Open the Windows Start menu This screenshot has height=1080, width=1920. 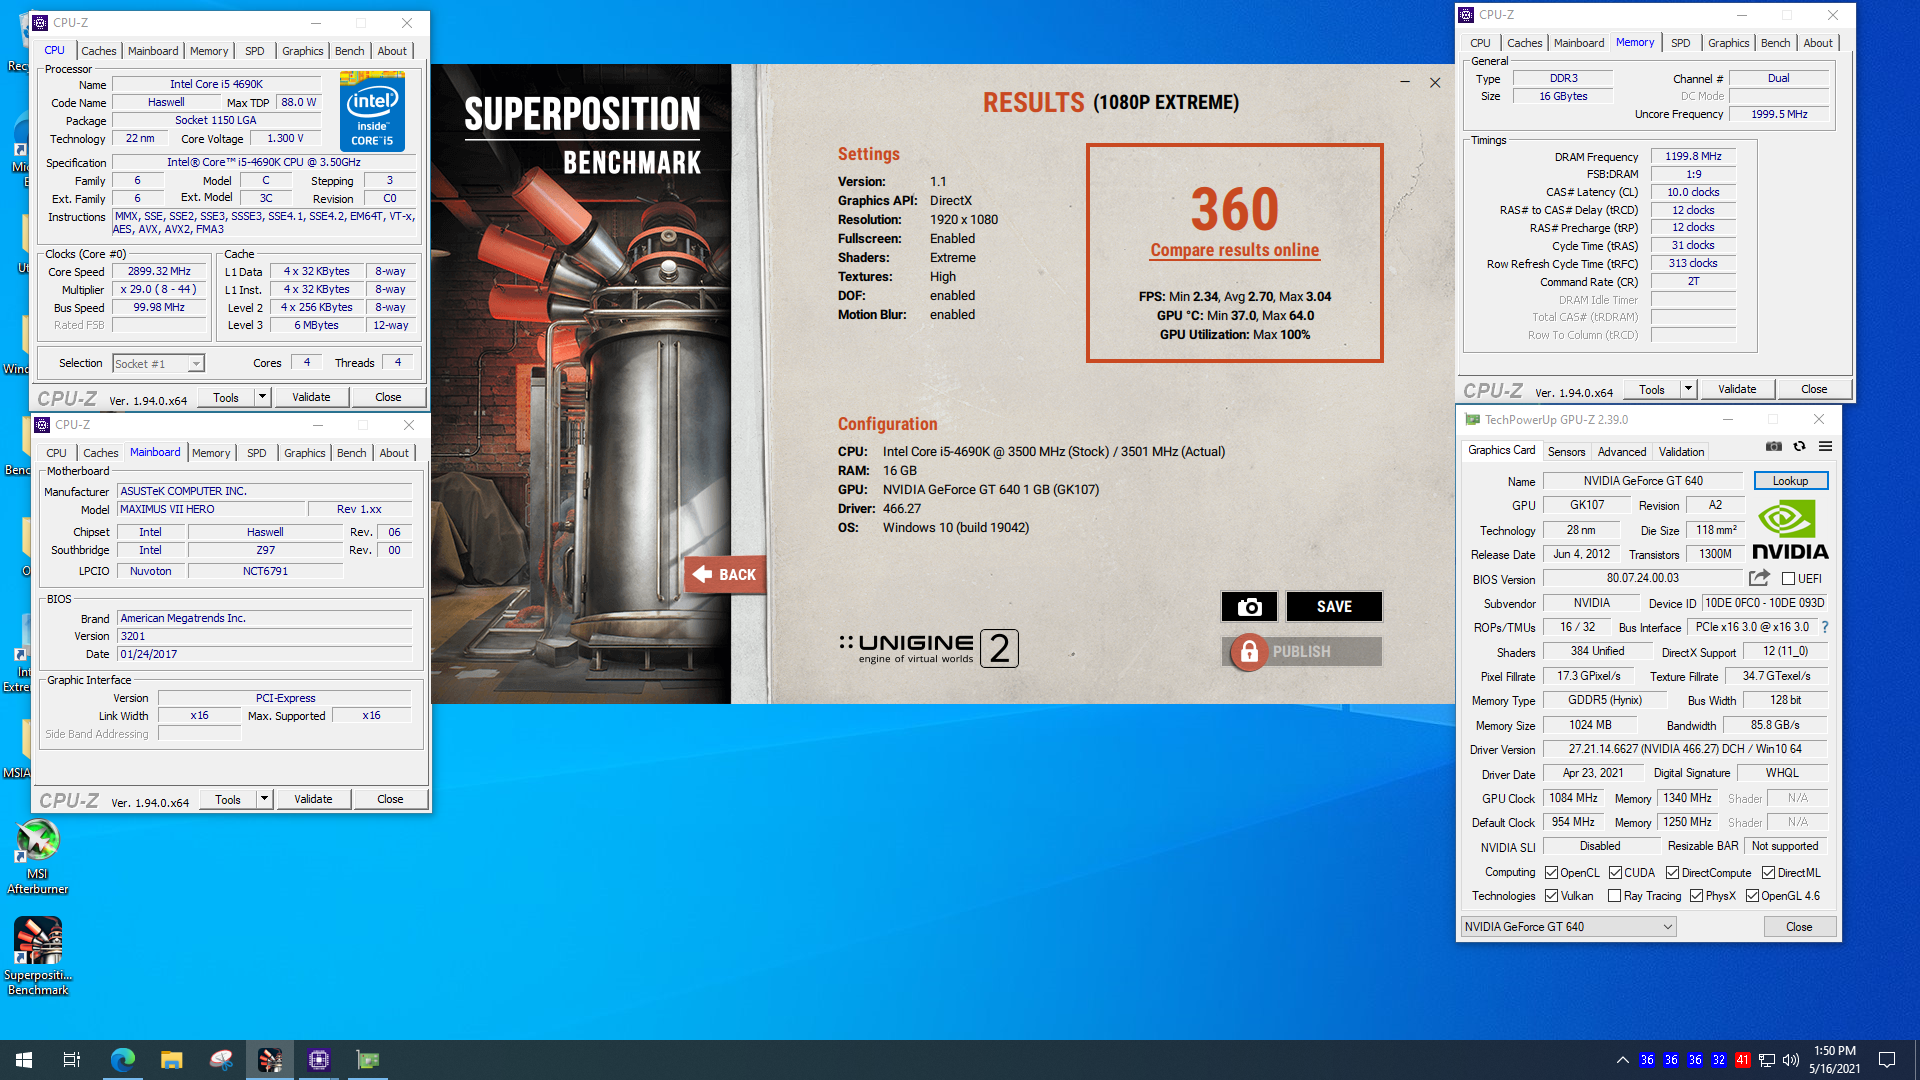[x=24, y=1060]
